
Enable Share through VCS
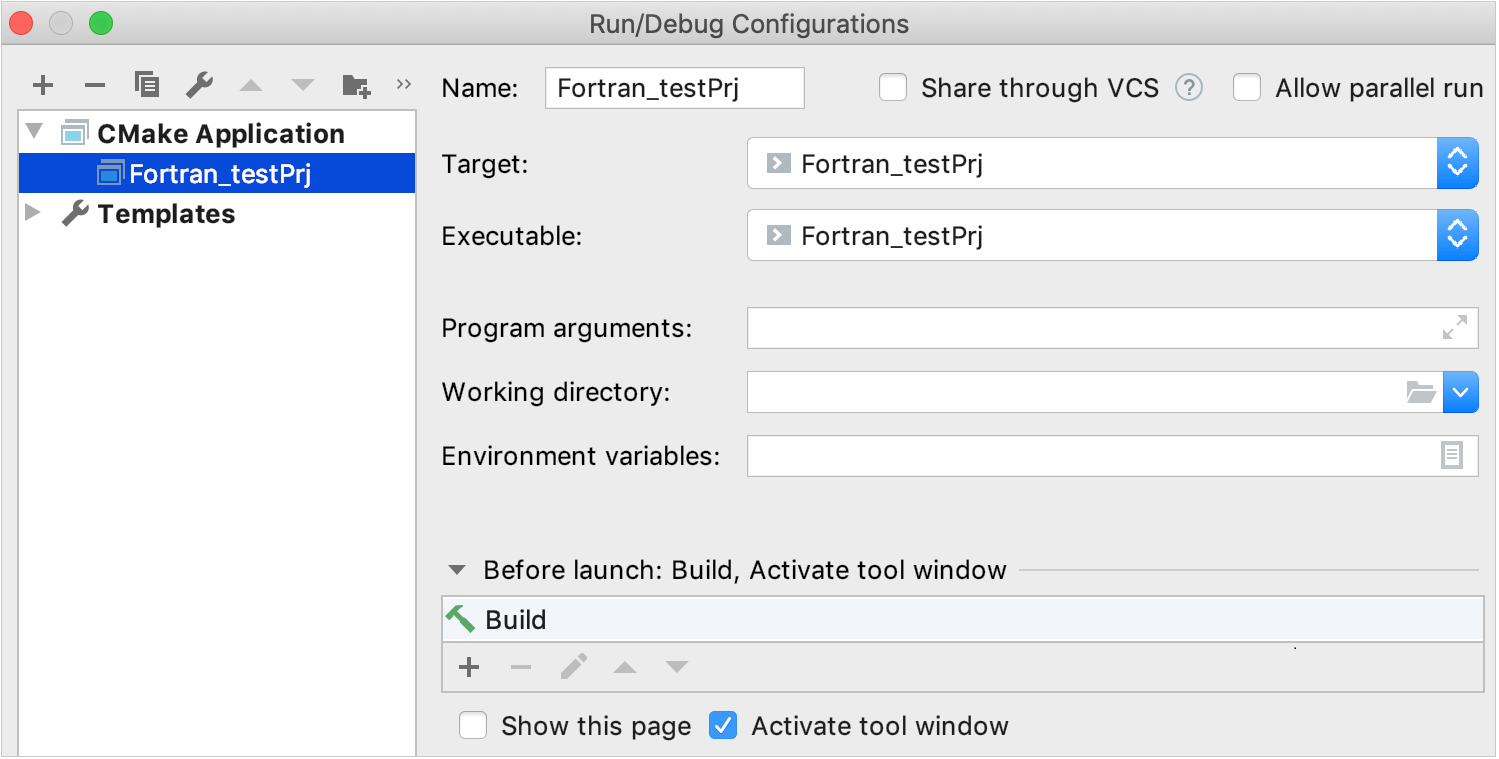(x=893, y=87)
